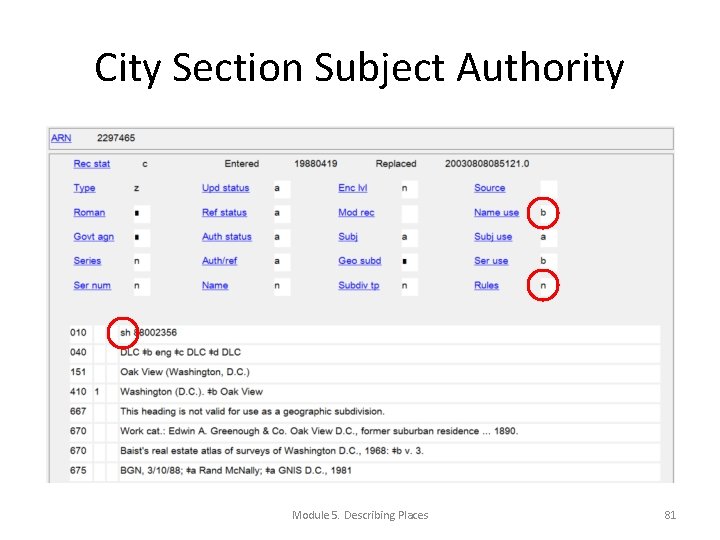
Task: Open the Subj use link
Action: [x=493, y=237]
